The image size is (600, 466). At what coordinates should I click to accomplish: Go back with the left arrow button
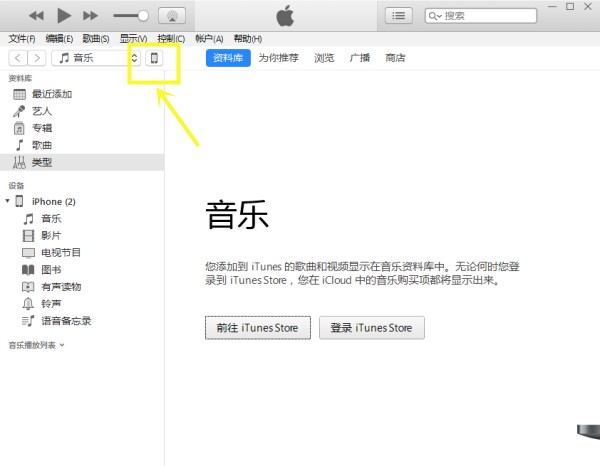(18, 58)
